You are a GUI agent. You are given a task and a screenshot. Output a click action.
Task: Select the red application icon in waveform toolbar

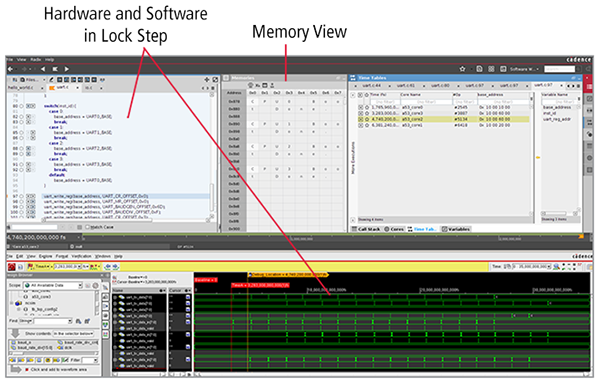pyautogui.click(x=11, y=267)
